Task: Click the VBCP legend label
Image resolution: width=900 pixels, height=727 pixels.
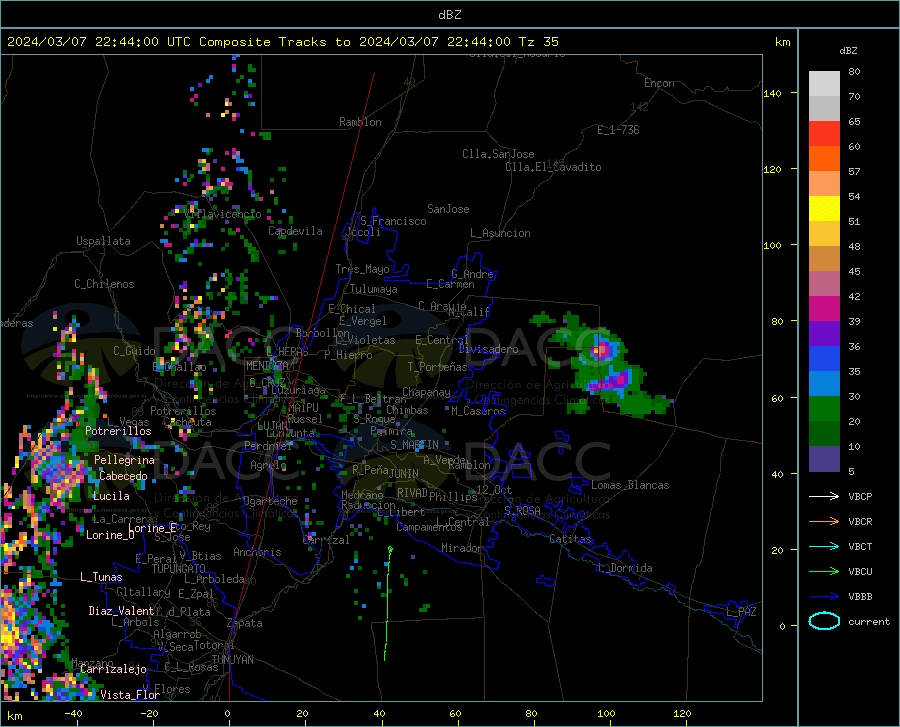Action: click(860, 496)
